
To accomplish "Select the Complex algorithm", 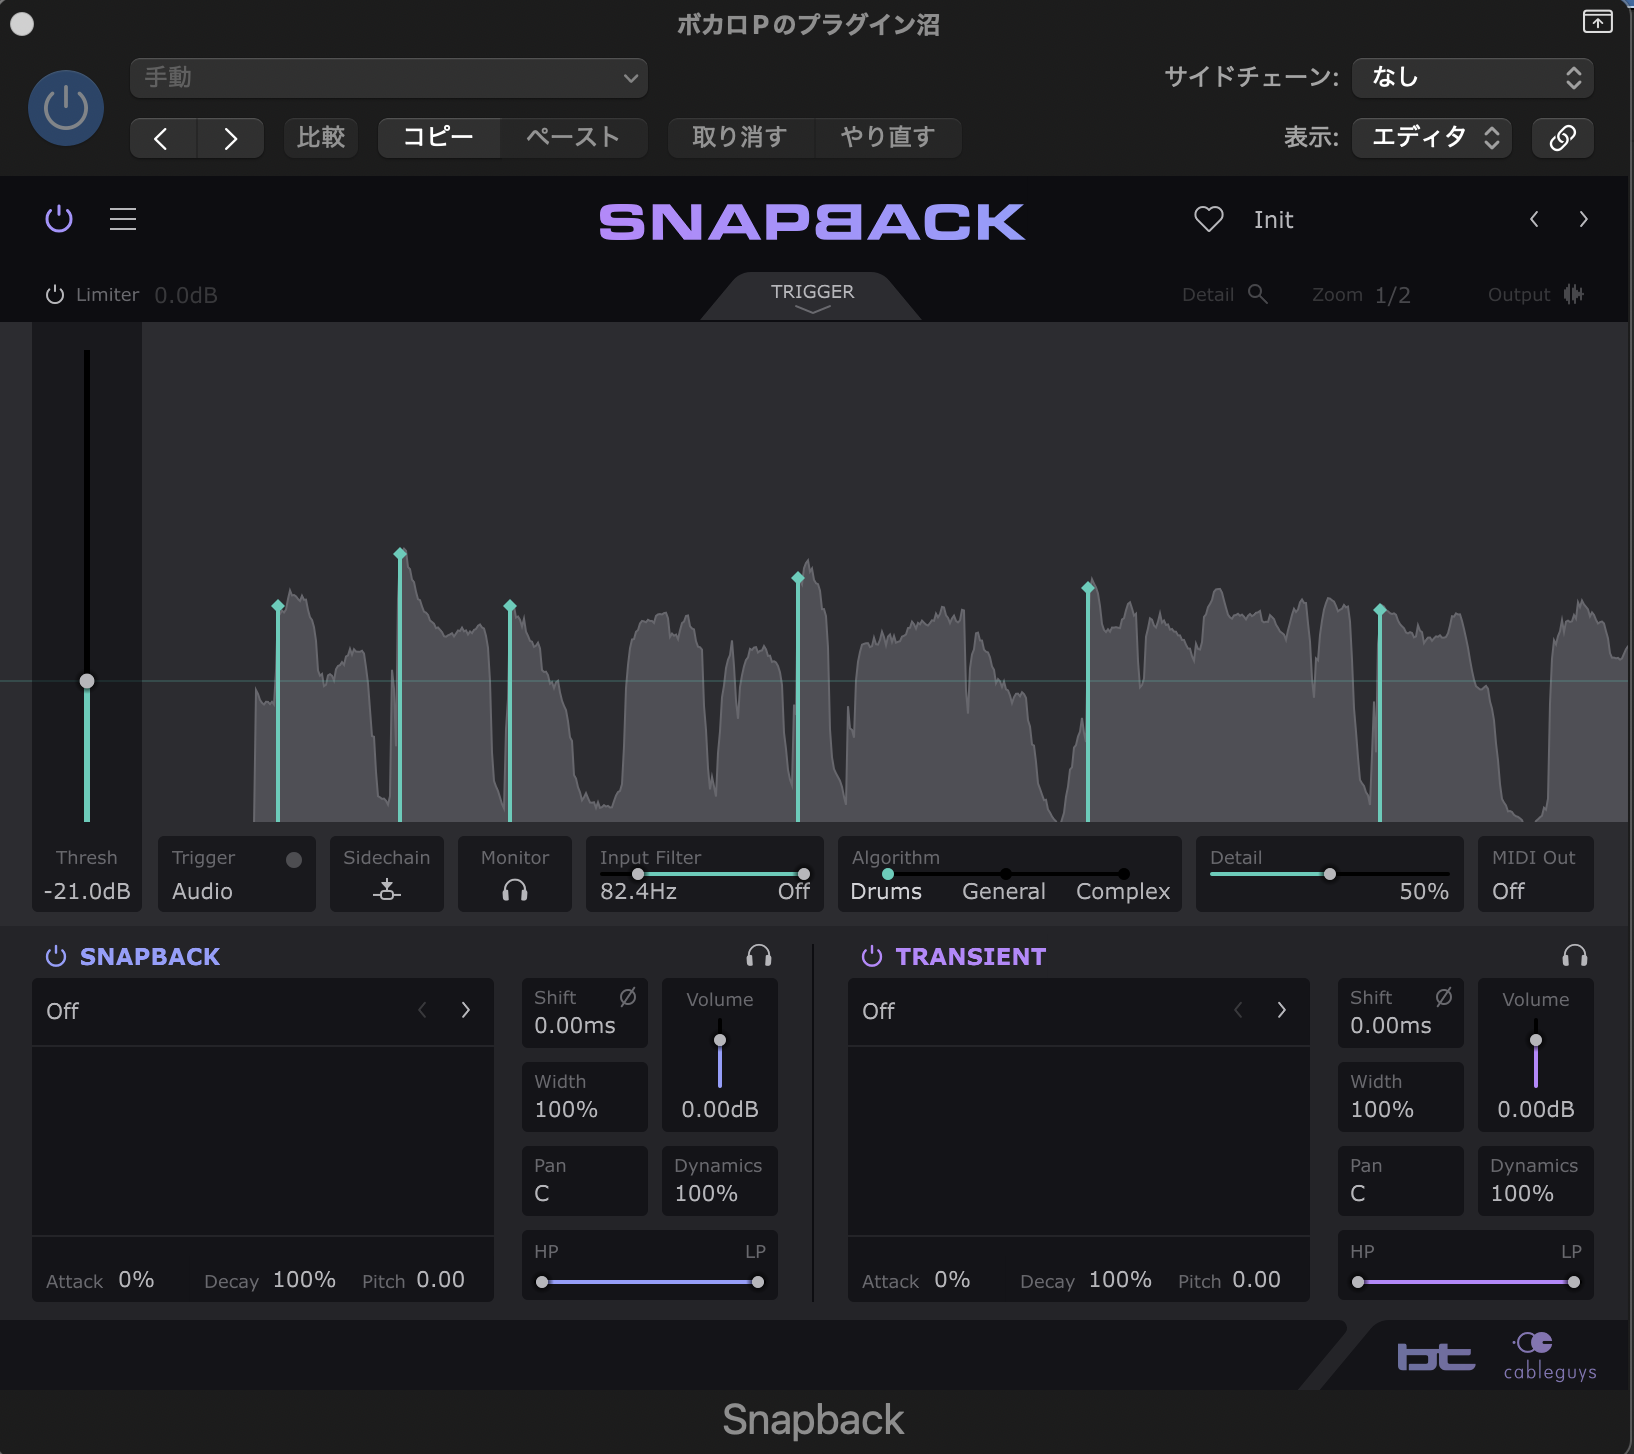I will (1123, 891).
